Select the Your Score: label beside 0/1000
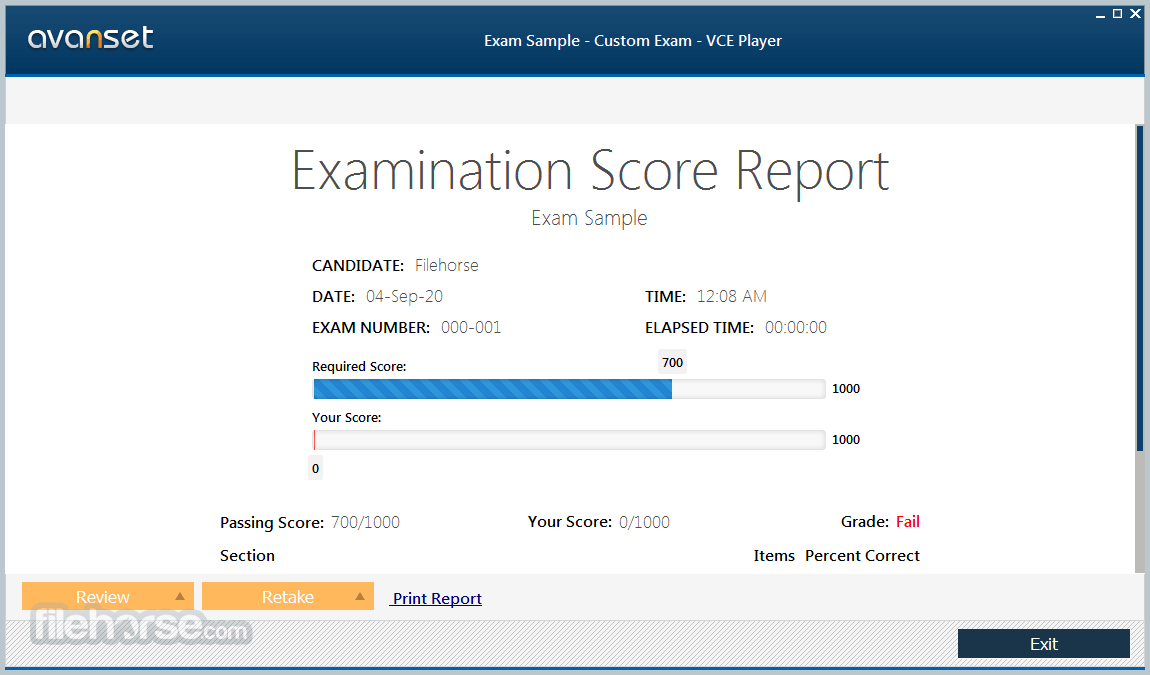 point(569,522)
